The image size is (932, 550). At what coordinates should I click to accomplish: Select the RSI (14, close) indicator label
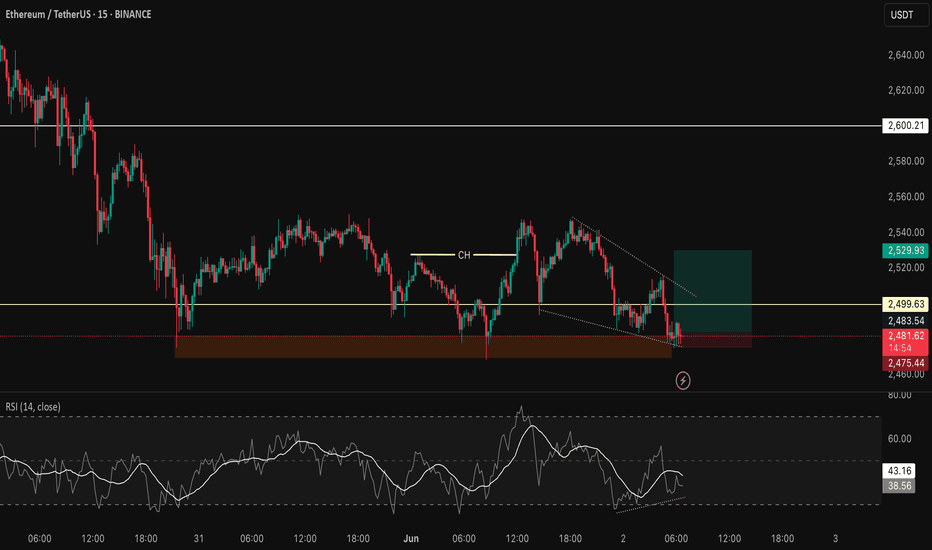pos(33,407)
